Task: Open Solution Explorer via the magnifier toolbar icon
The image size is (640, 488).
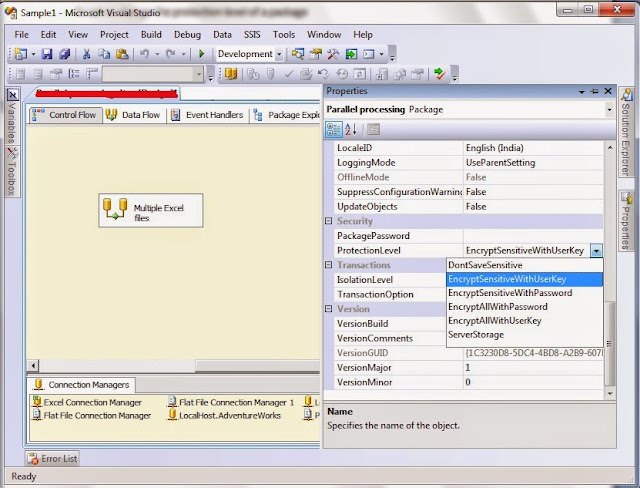Action: click(298, 54)
